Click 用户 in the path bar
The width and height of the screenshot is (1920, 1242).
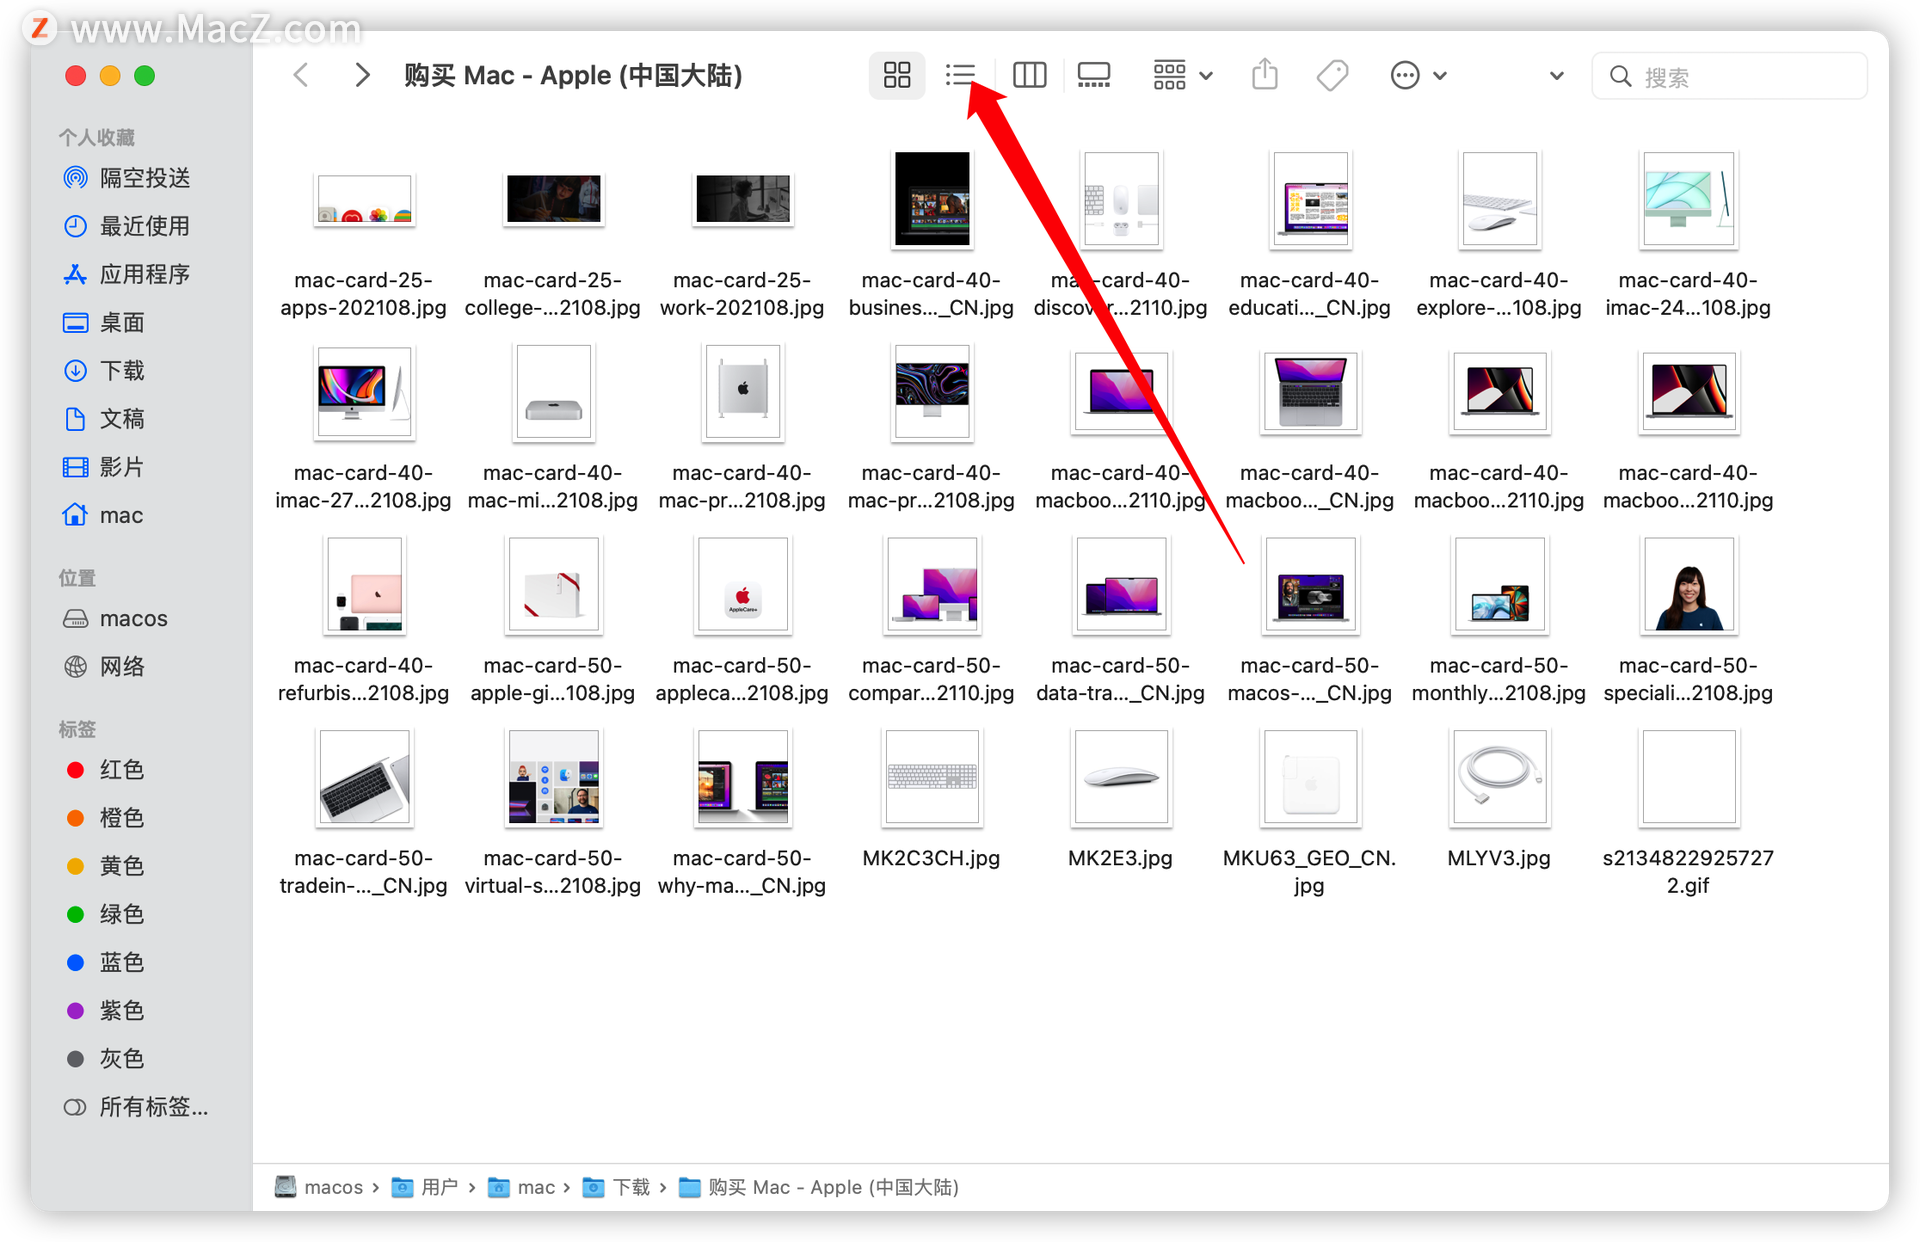(x=424, y=1187)
